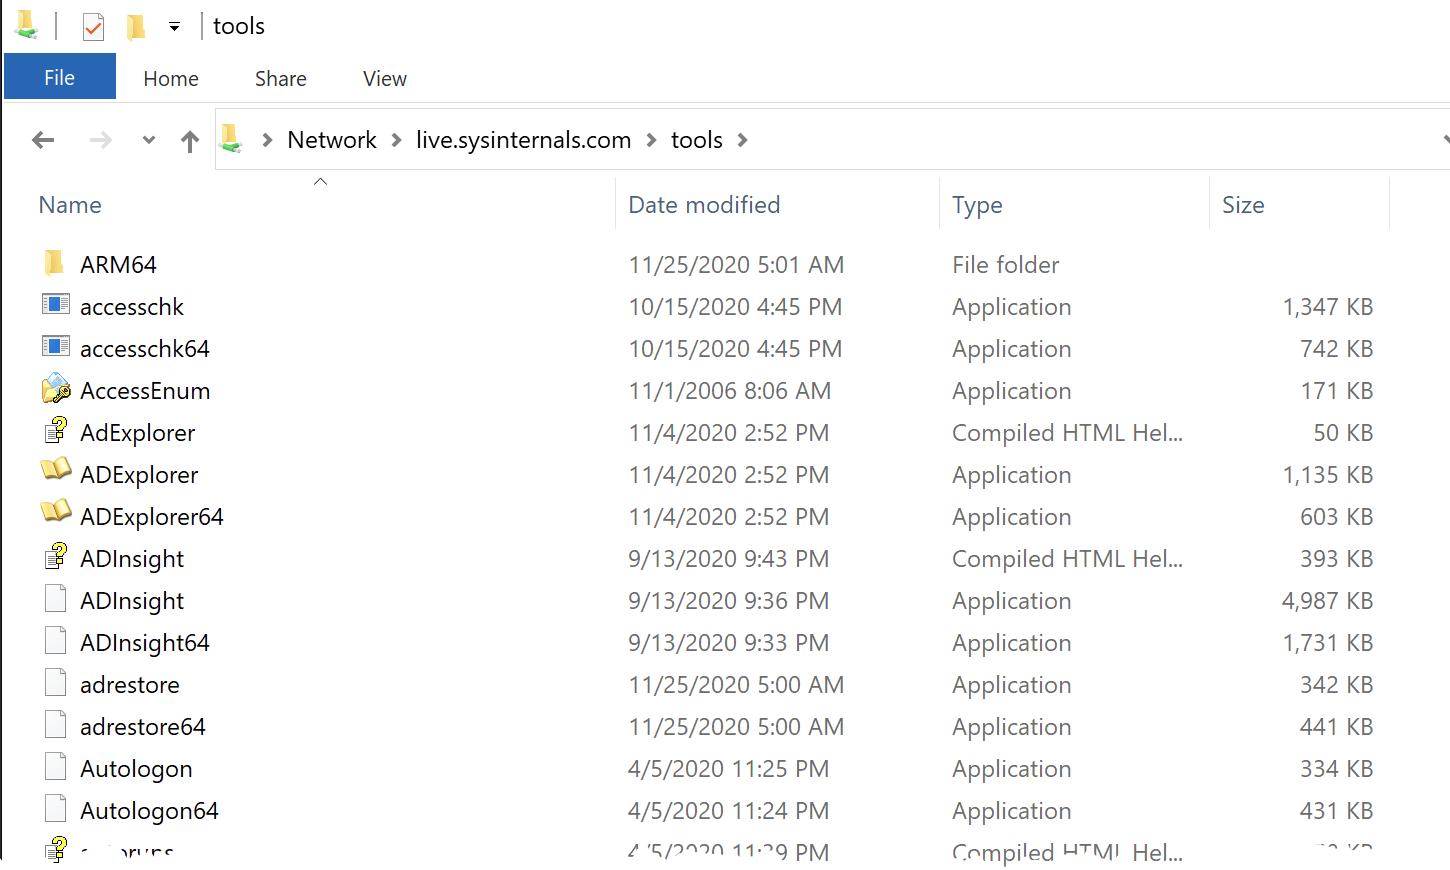Click the 50 KB size cell
This screenshot has height=870, width=1450.
[x=1343, y=433]
